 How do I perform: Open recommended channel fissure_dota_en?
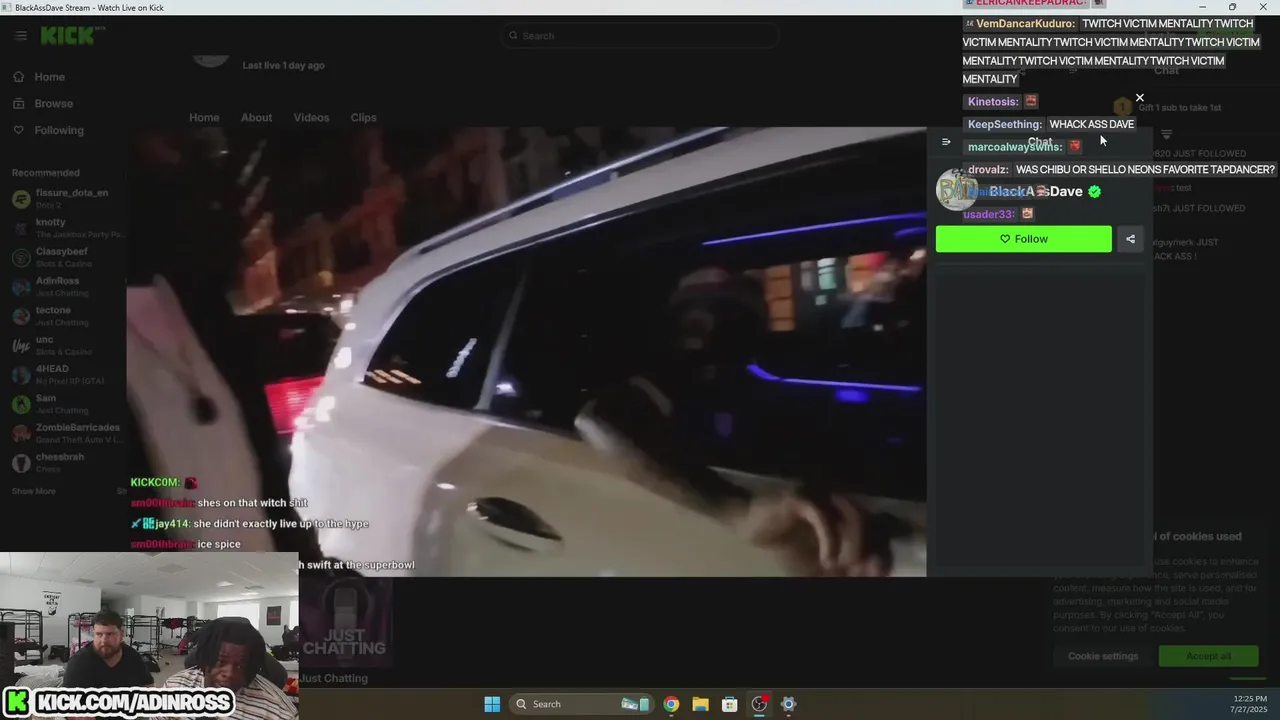pos(66,198)
